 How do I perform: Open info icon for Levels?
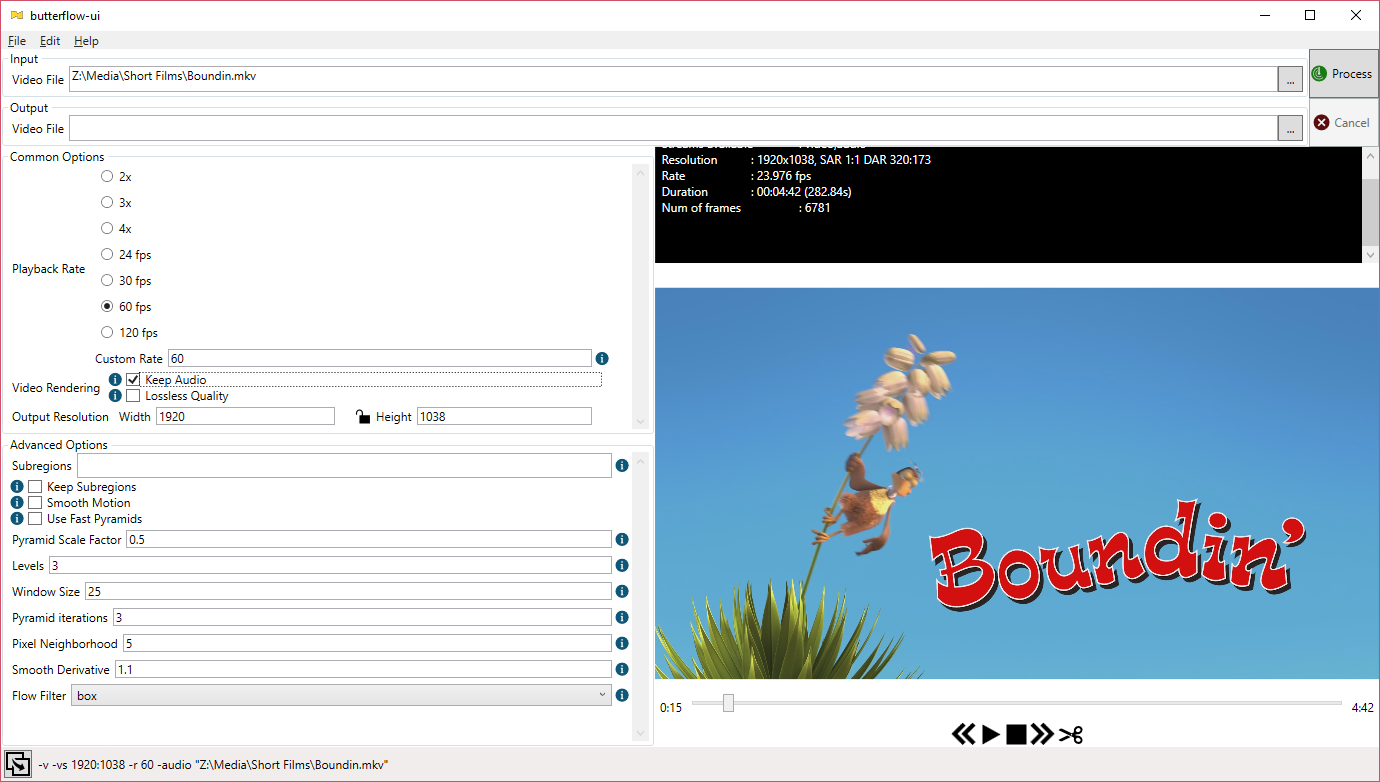tap(622, 566)
